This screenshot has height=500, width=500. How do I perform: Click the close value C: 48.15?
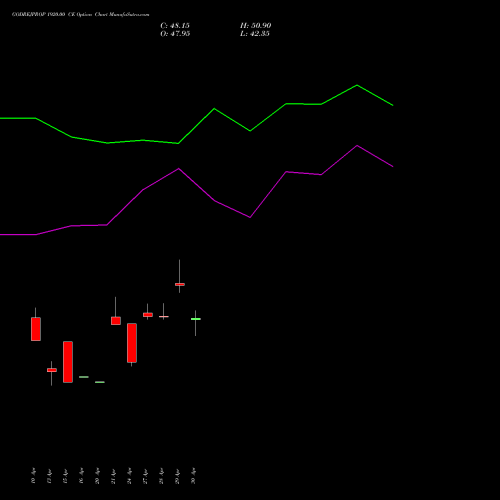pyautogui.click(x=175, y=25)
